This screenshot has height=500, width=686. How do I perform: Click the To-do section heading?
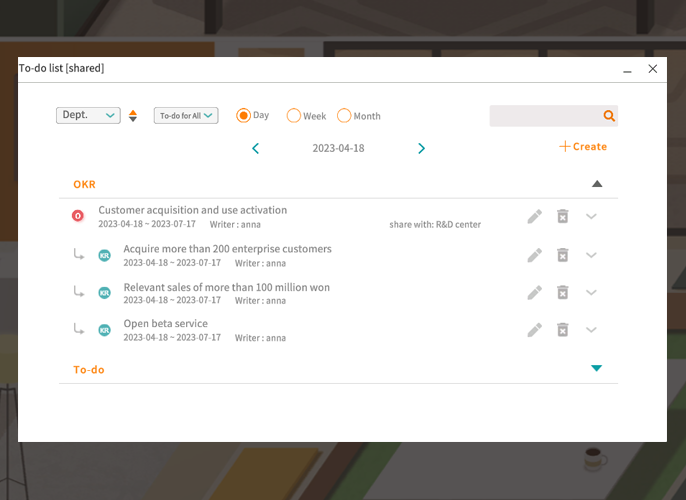[x=89, y=370]
